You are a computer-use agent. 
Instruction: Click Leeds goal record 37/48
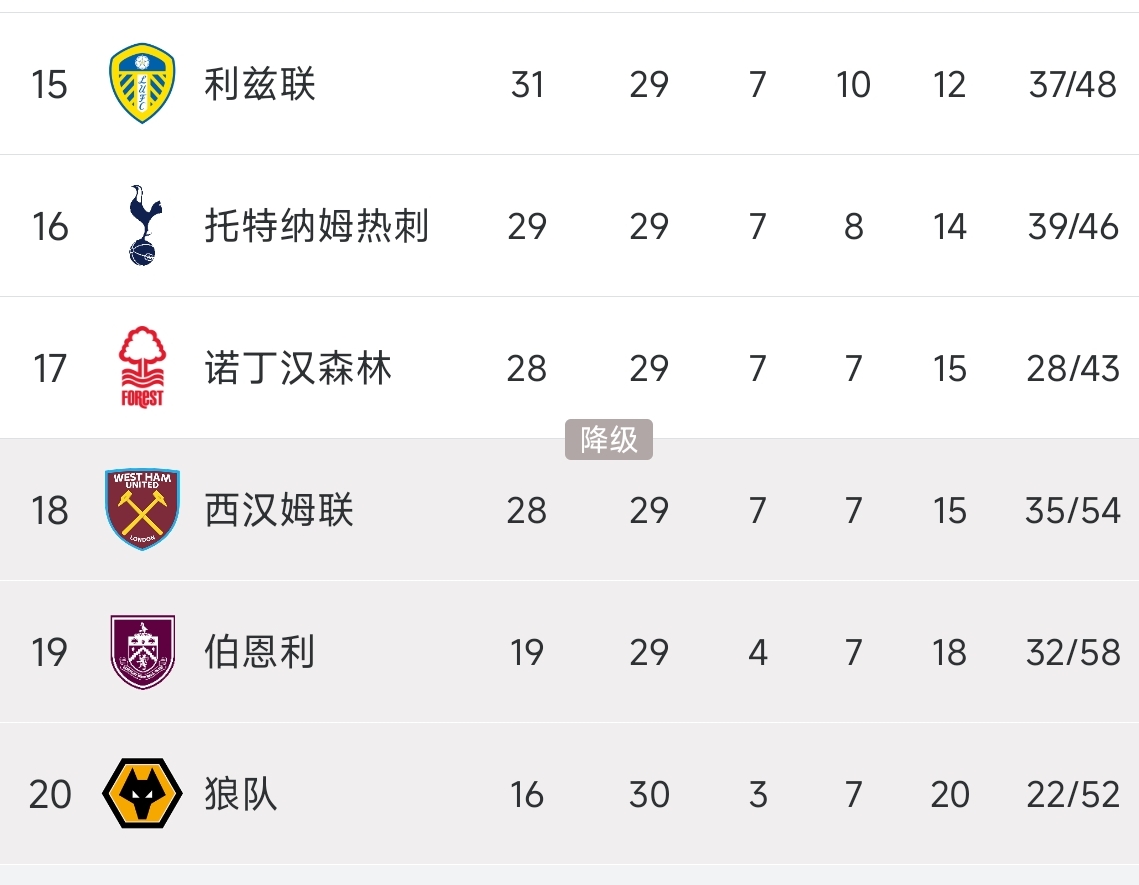pyautogui.click(x=1072, y=84)
